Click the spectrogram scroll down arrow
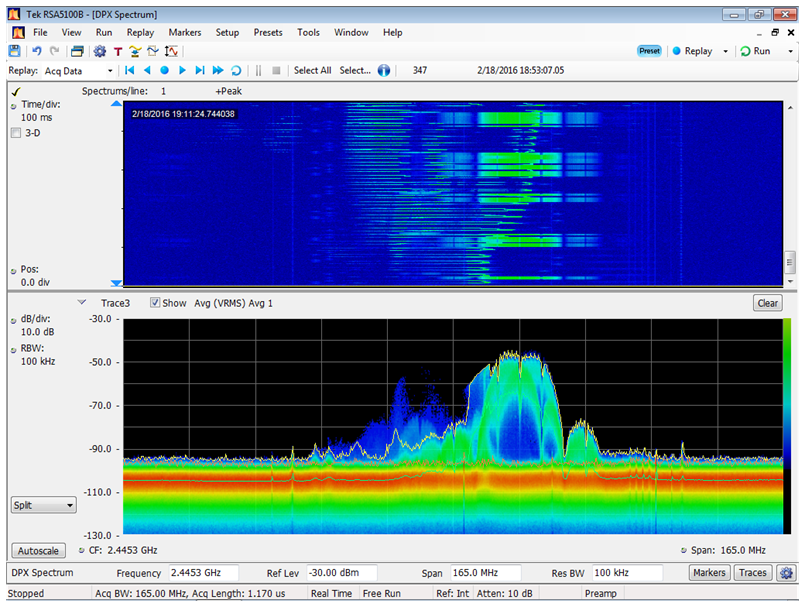This screenshot has height=607, width=805. tap(116, 283)
